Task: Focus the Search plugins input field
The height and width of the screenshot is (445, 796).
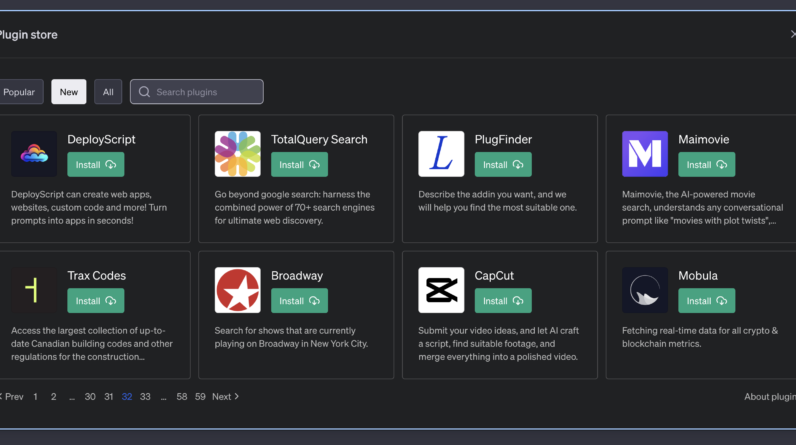Action: (196, 92)
